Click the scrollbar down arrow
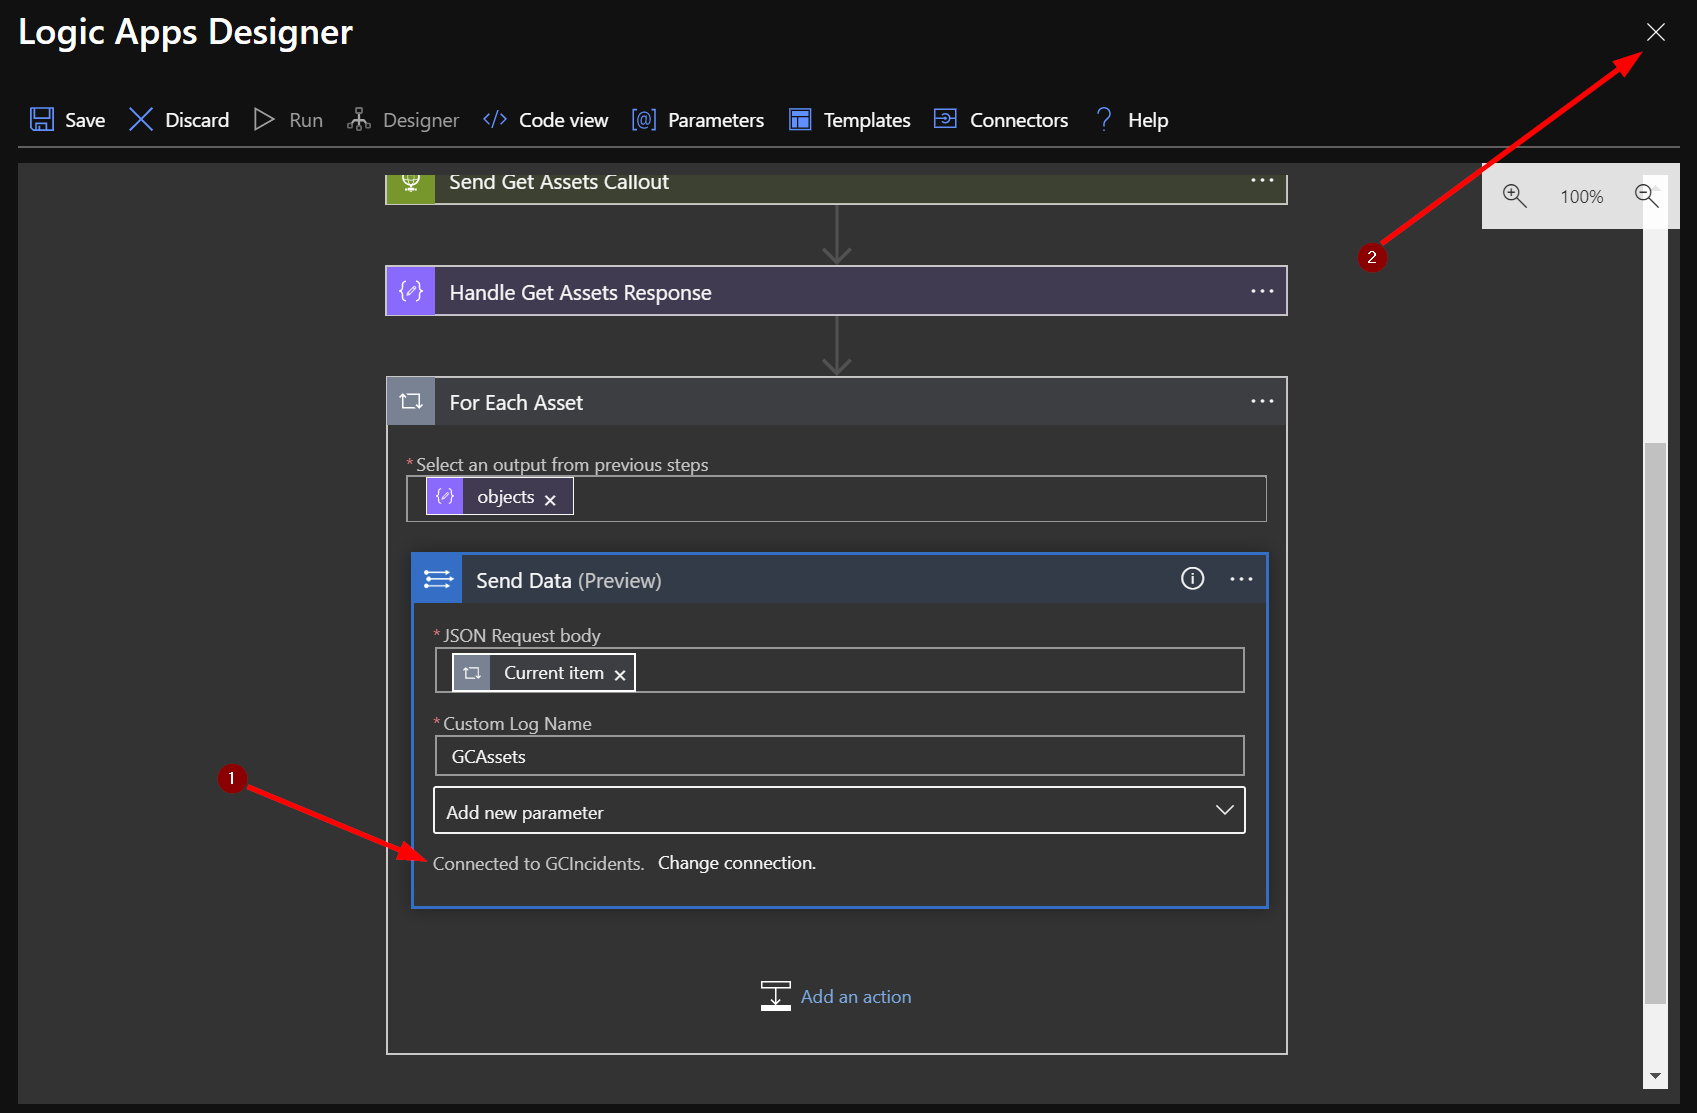The image size is (1697, 1113). pos(1655,1076)
